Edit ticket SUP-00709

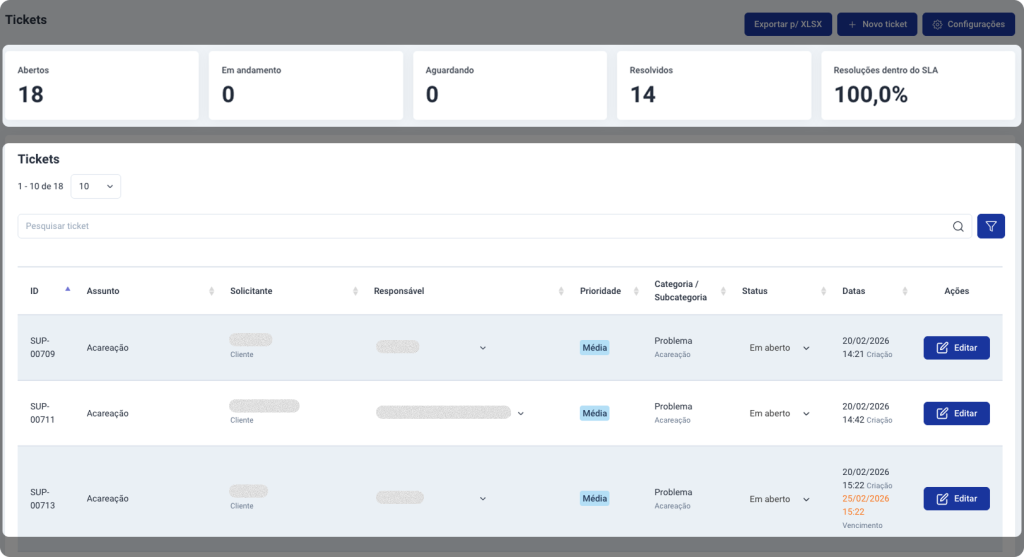pyautogui.click(x=956, y=348)
